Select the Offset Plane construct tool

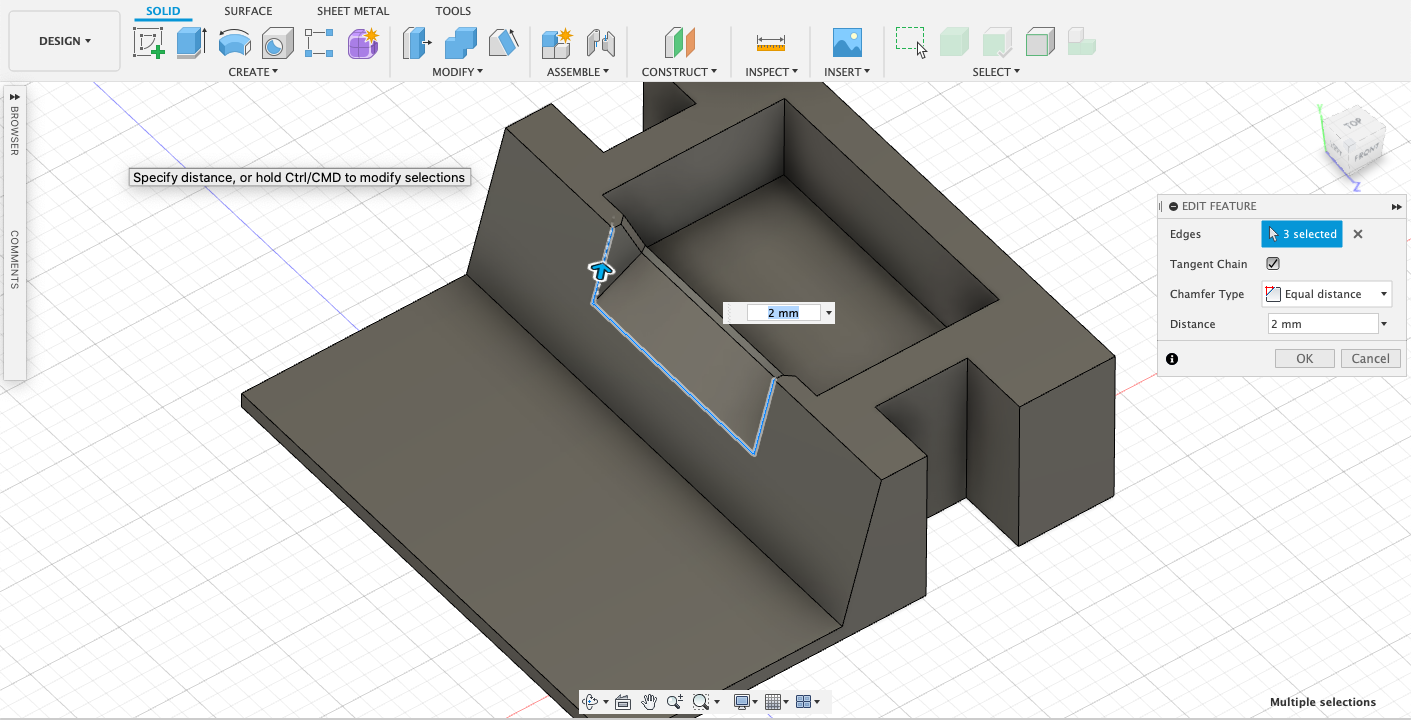click(680, 43)
